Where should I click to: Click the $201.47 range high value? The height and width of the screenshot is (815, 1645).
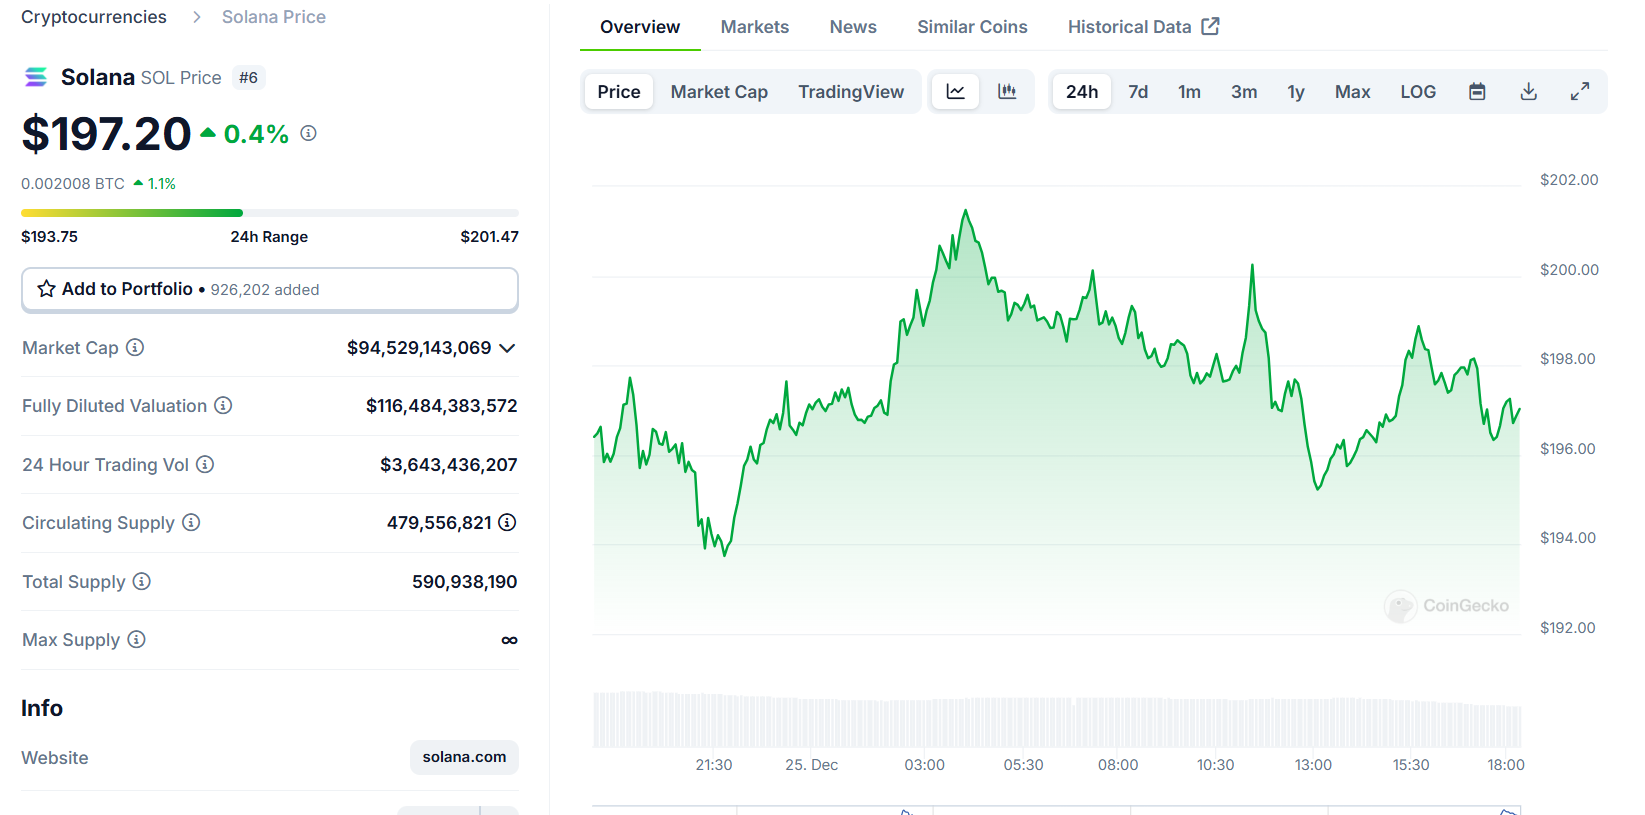(490, 237)
